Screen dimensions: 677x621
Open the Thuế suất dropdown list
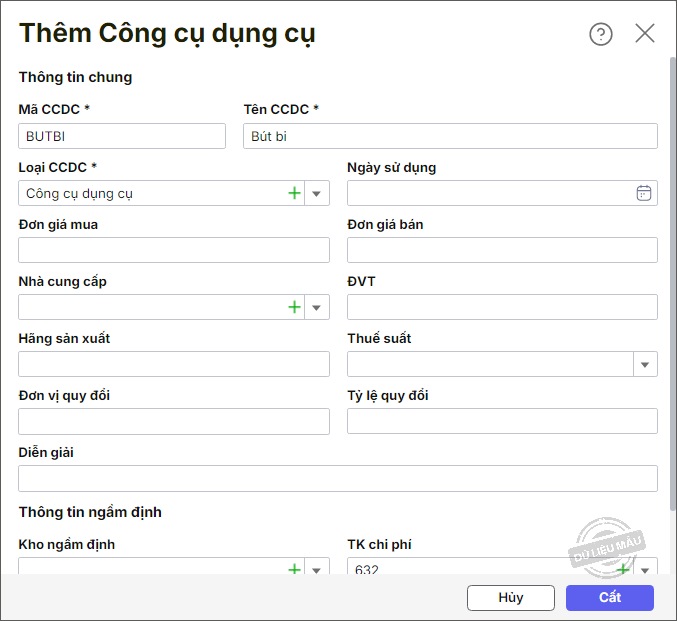pyautogui.click(x=645, y=364)
